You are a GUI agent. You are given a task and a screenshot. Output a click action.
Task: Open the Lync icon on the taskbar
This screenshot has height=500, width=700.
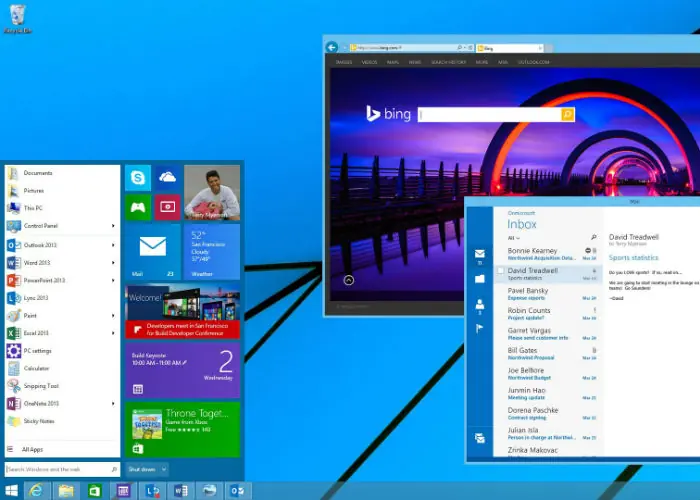click(x=152, y=491)
